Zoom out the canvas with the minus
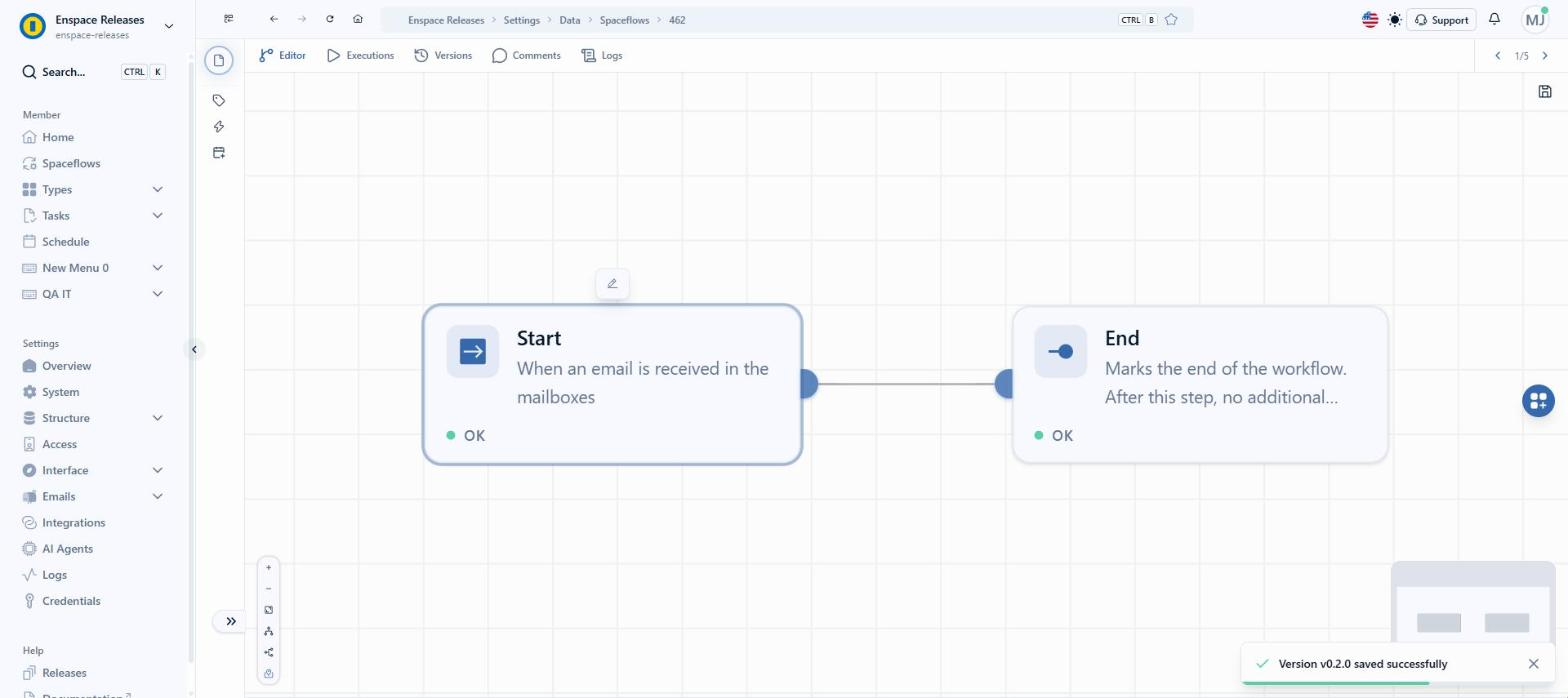The width and height of the screenshot is (1568, 698). click(x=268, y=588)
